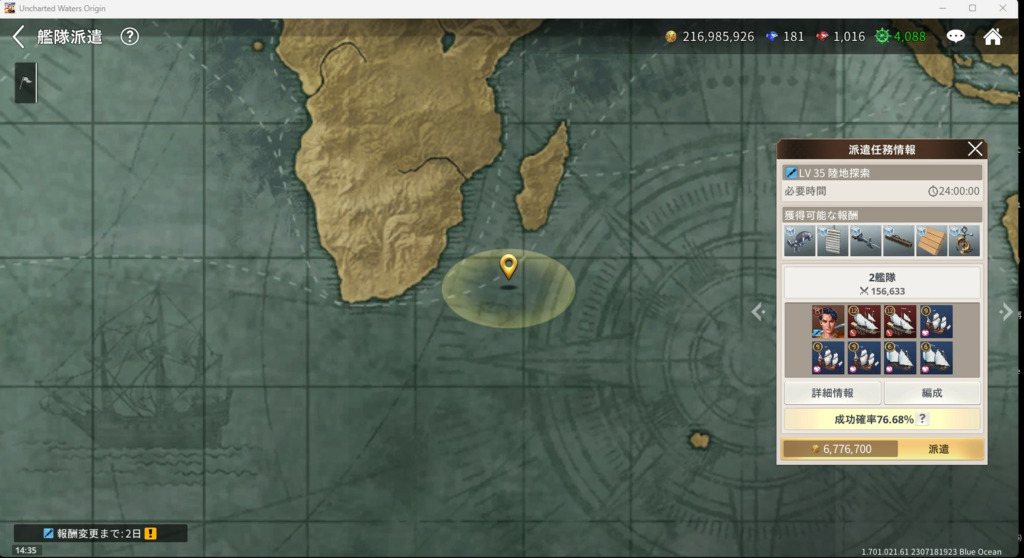Screen dimensions: 1024x558
Task: Click the 艦隊派遣 screen title
Action: [x=70, y=37]
